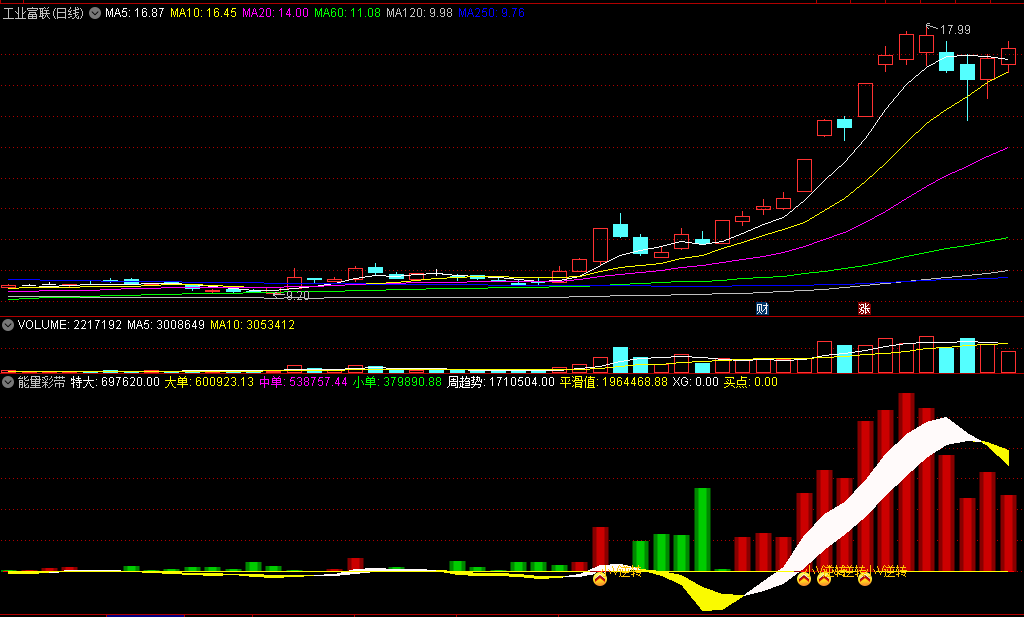Viewport: 1024px width, 617px height.
Task: Click the rightmost yellow up-arrow signal icon
Action: coord(865,578)
